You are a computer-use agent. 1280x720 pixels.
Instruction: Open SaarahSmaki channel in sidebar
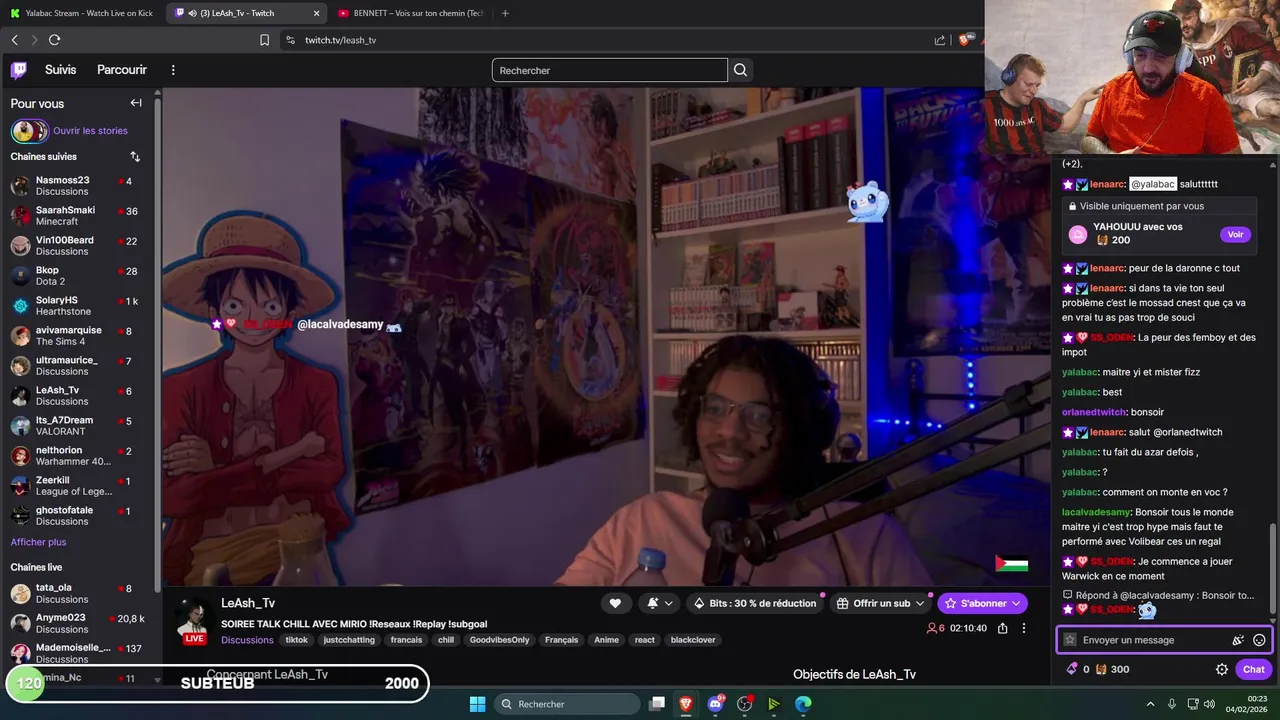78,216
